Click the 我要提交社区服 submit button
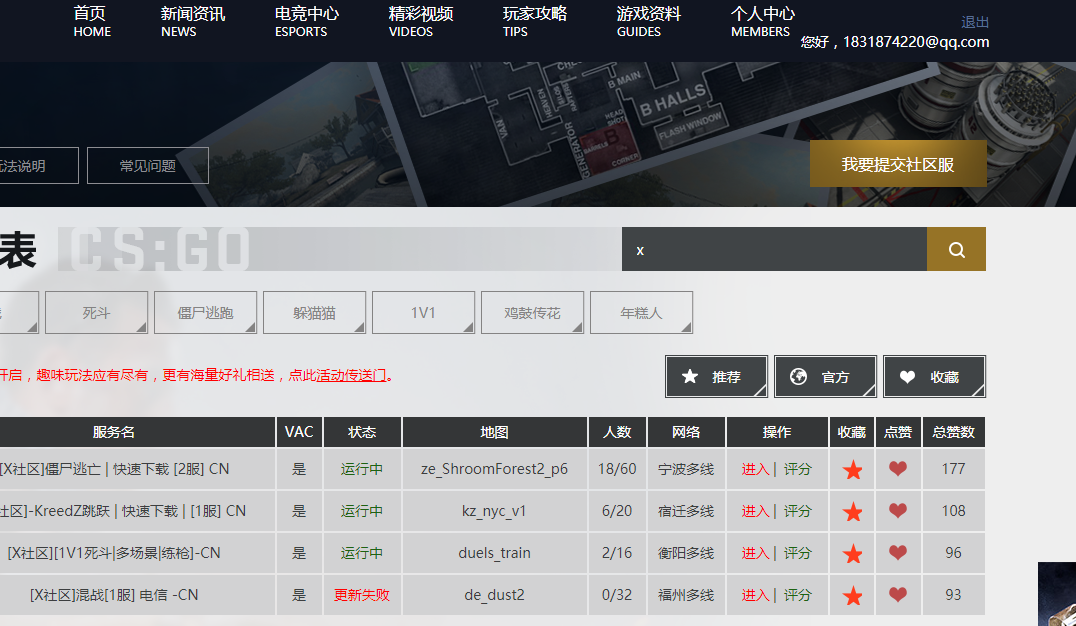The image size is (1076, 626). pyautogui.click(x=897, y=163)
